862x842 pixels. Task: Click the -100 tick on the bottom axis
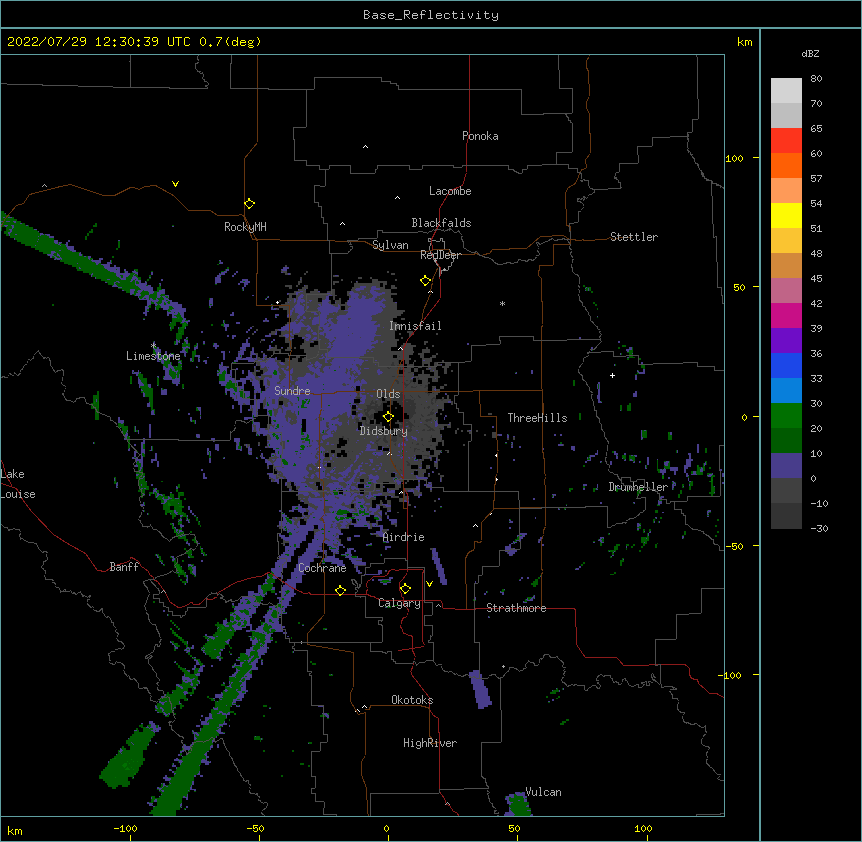(125, 828)
